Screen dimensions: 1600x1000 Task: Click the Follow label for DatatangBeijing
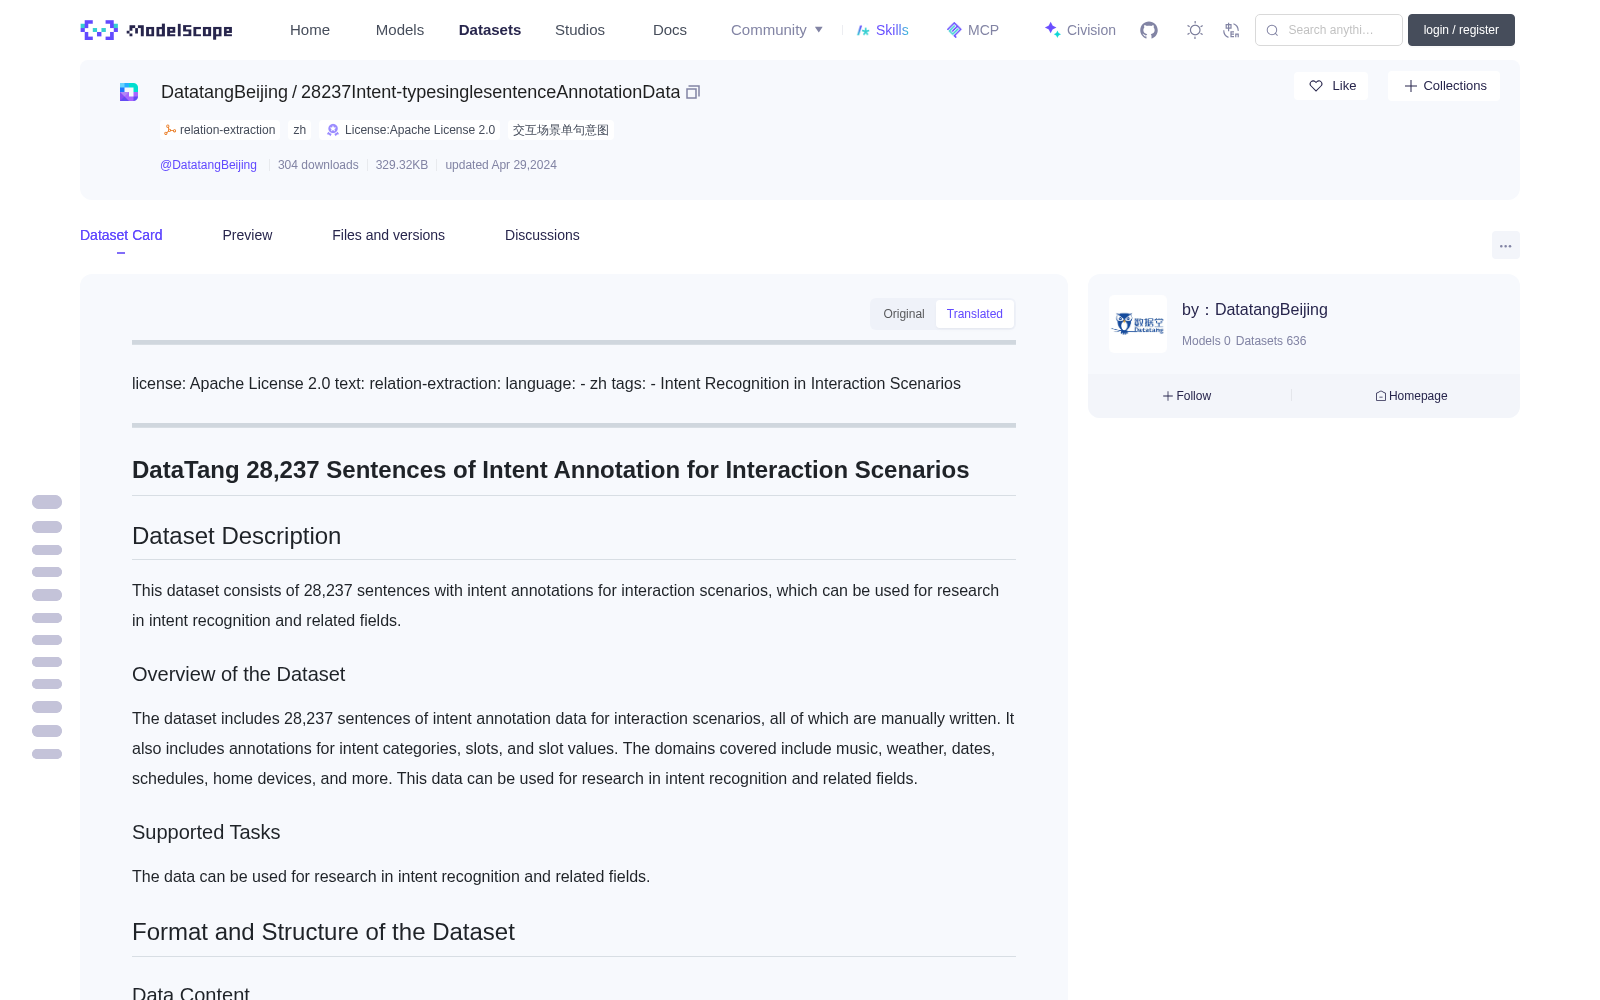click(1194, 396)
